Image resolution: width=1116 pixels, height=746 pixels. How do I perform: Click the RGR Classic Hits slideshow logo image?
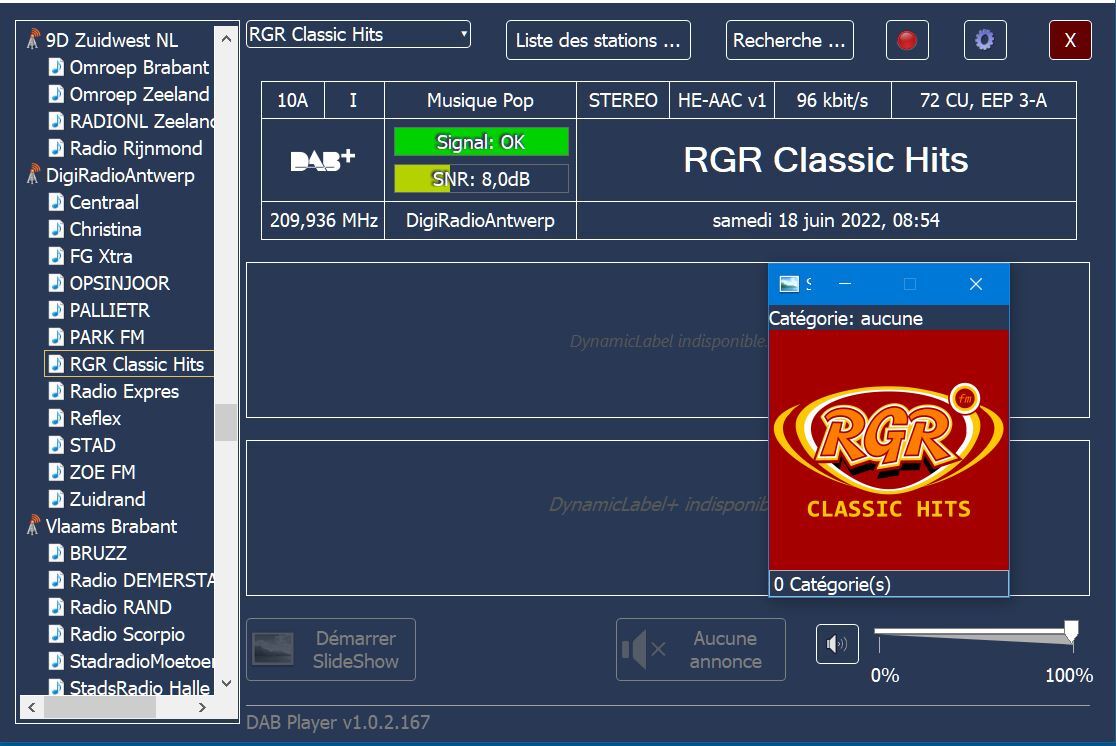coord(889,450)
